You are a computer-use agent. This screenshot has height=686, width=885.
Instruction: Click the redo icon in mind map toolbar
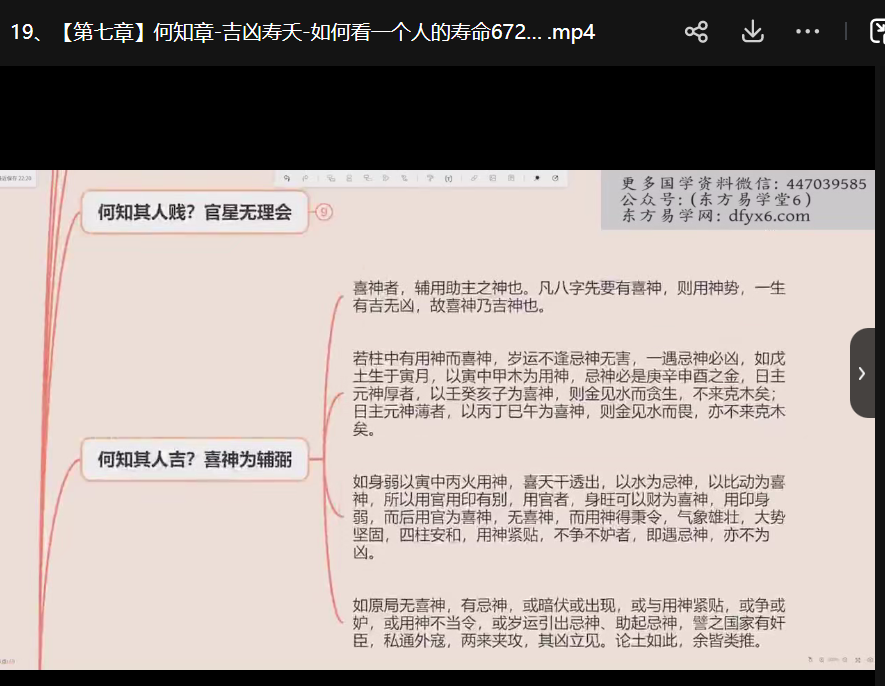point(307,179)
